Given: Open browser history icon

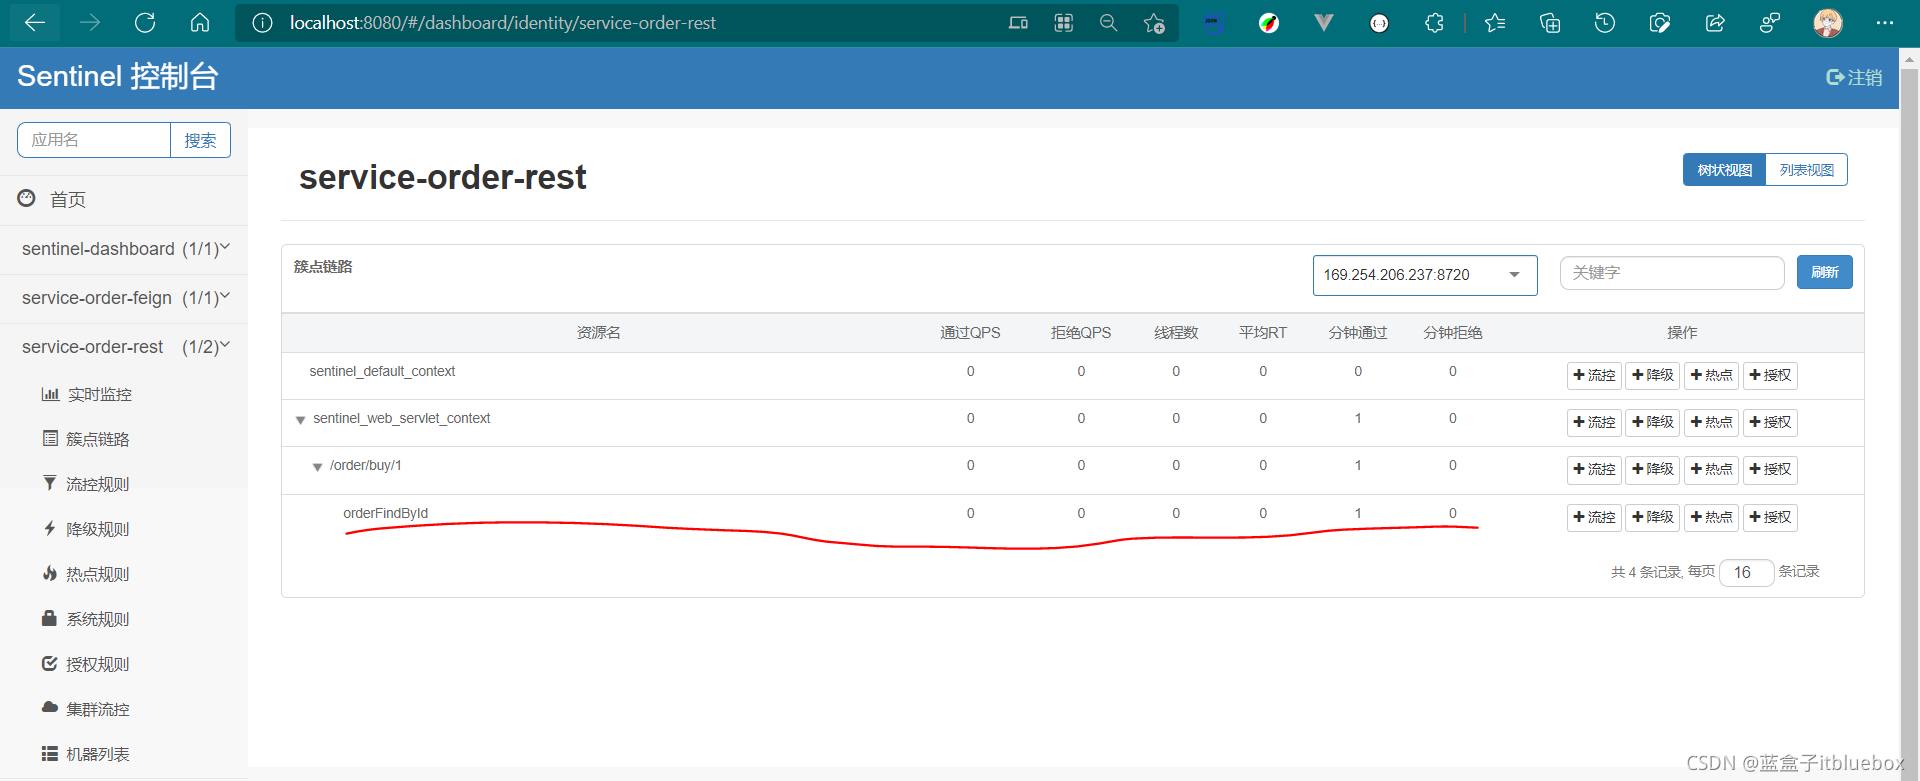Looking at the screenshot, I should point(1605,23).
